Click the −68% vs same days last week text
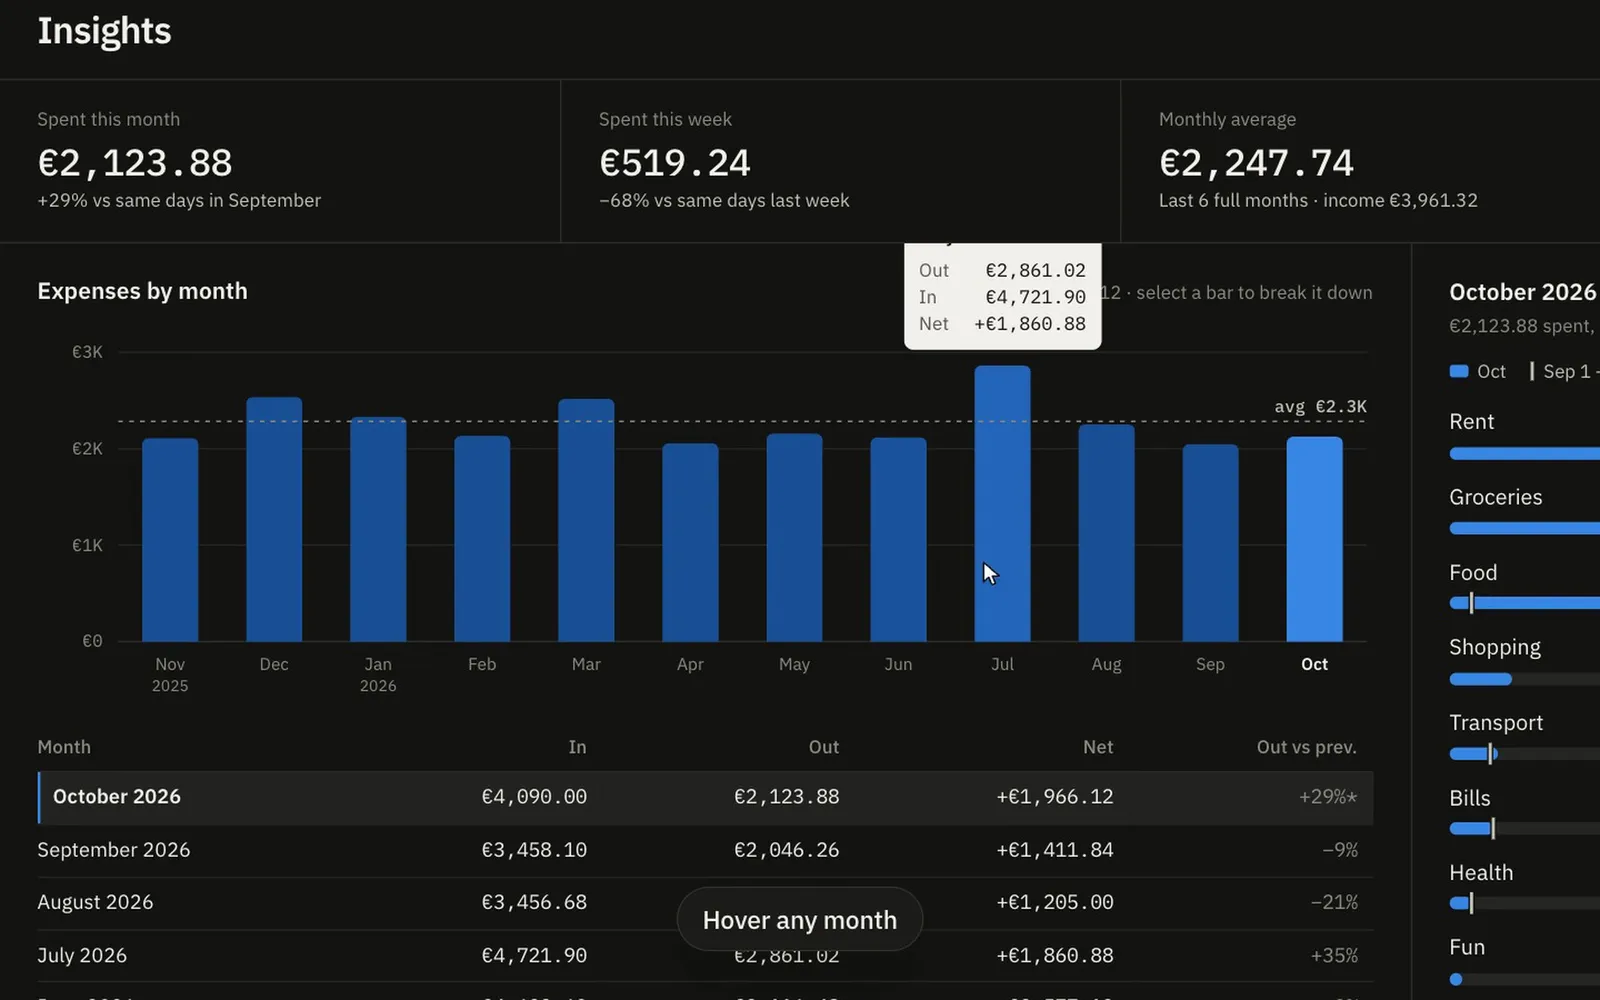1600x1000 pixels. point(724,200)
